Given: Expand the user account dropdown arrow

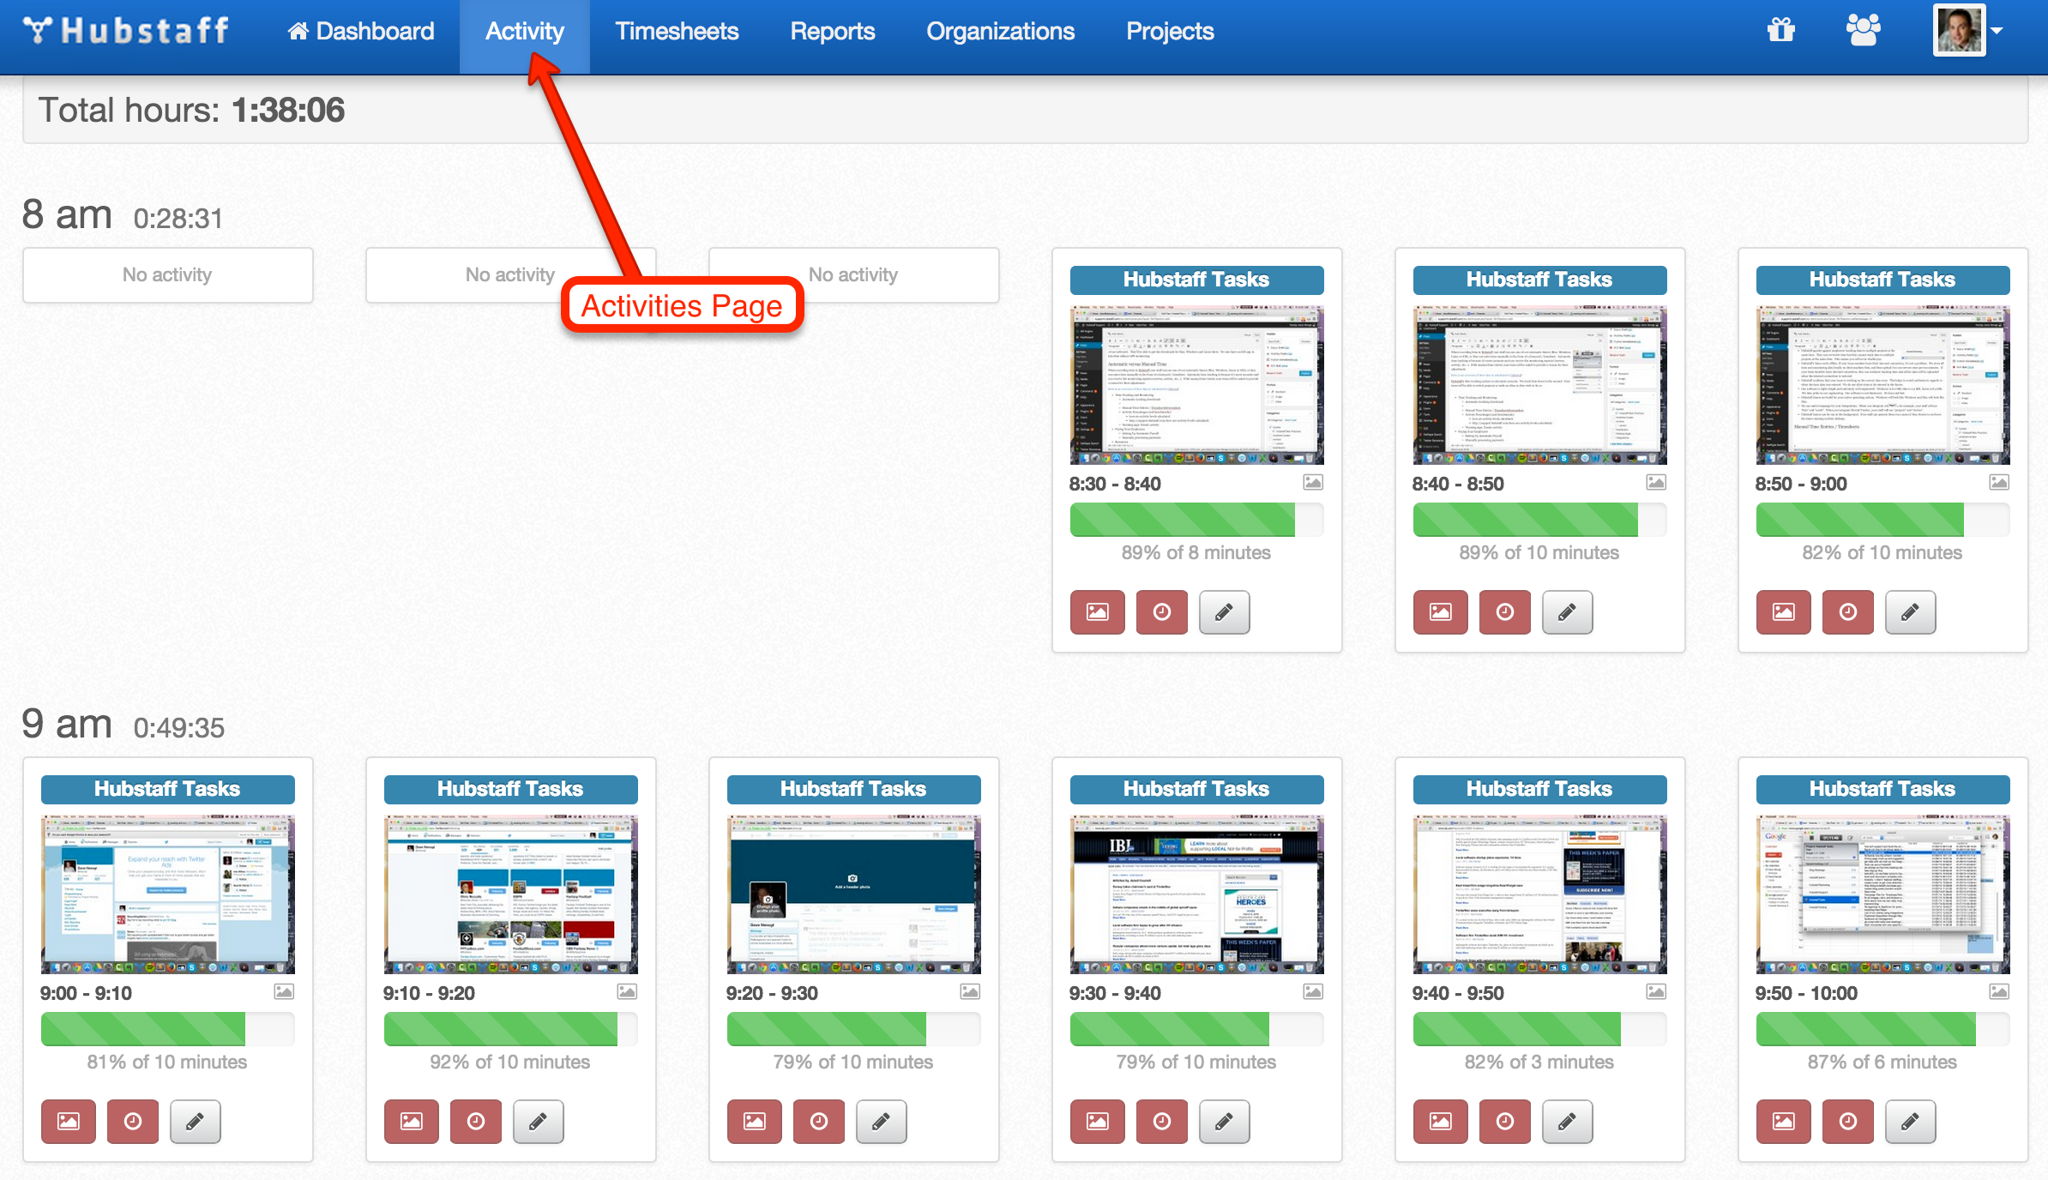Looking at the screenshot, I should (x=1997, y=31).
